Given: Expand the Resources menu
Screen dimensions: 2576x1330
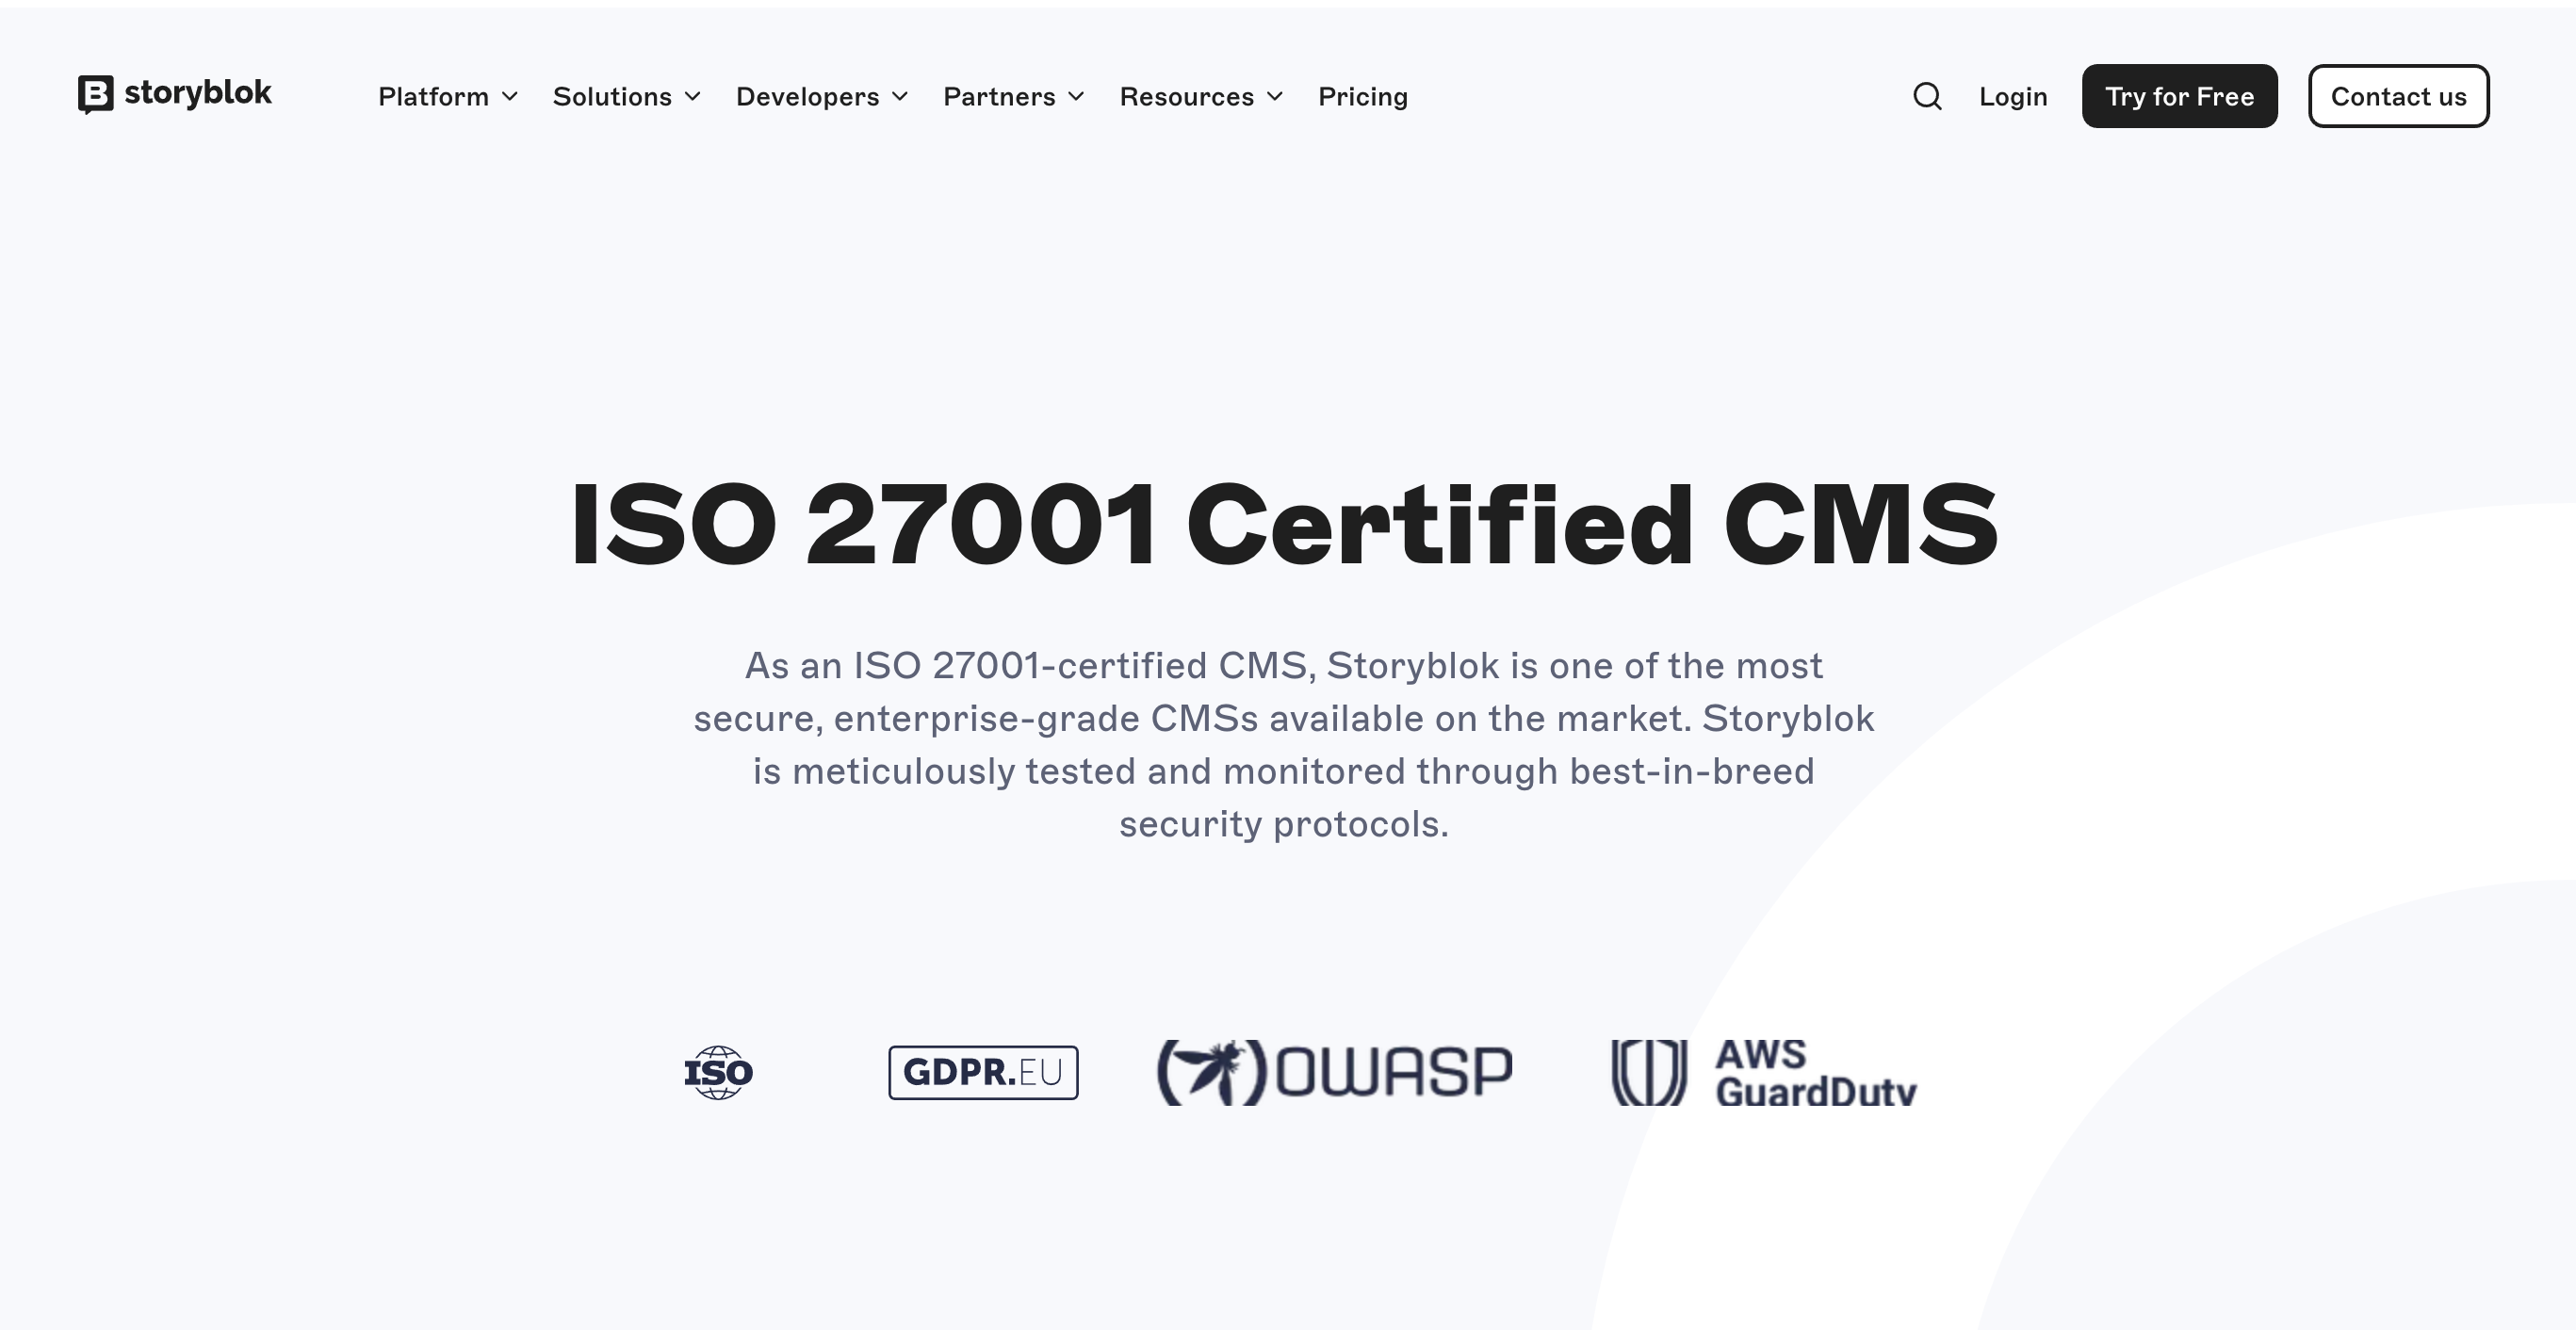Looking at the screenshot, I should click(1201, 96).
